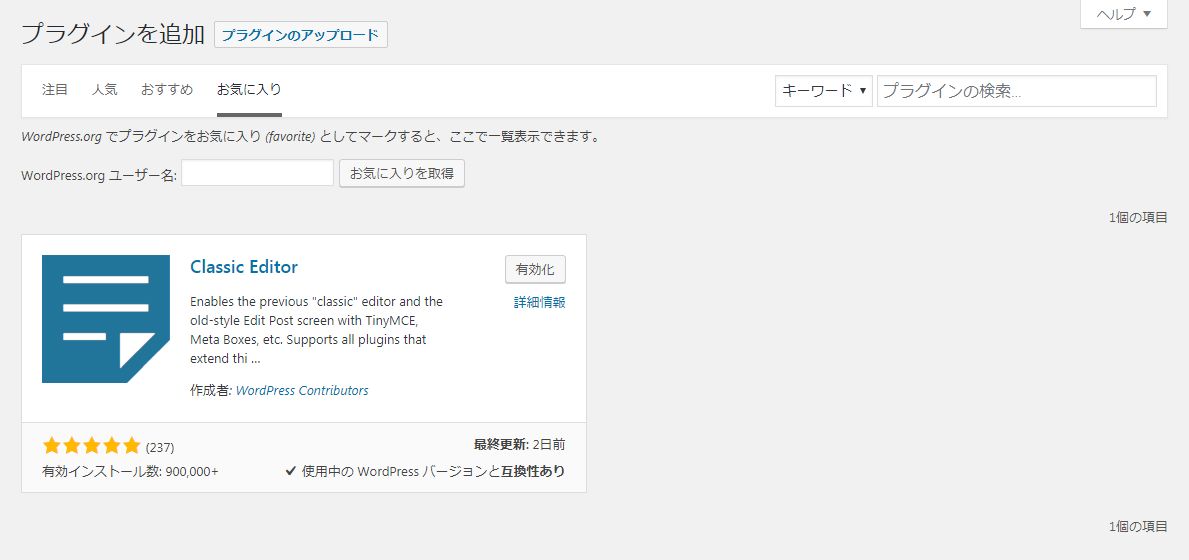Select the お気に入り tab

249,89
